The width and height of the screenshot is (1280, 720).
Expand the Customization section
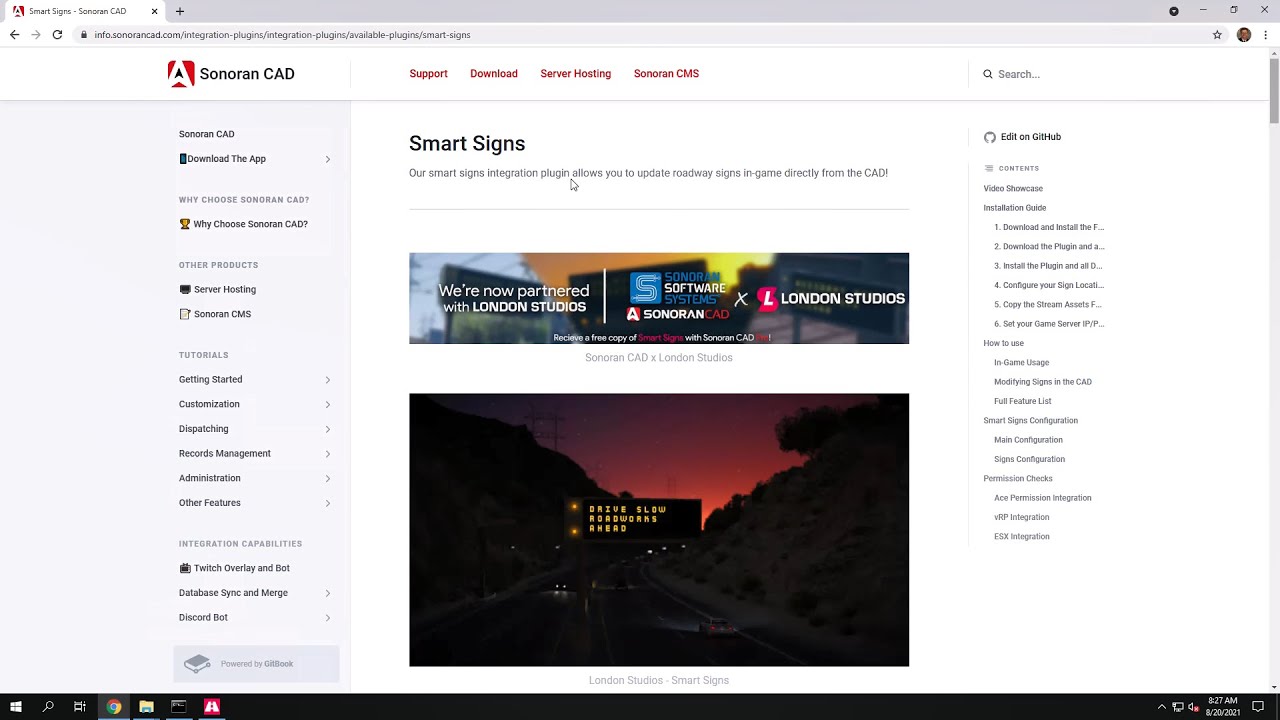click(327, 404)
